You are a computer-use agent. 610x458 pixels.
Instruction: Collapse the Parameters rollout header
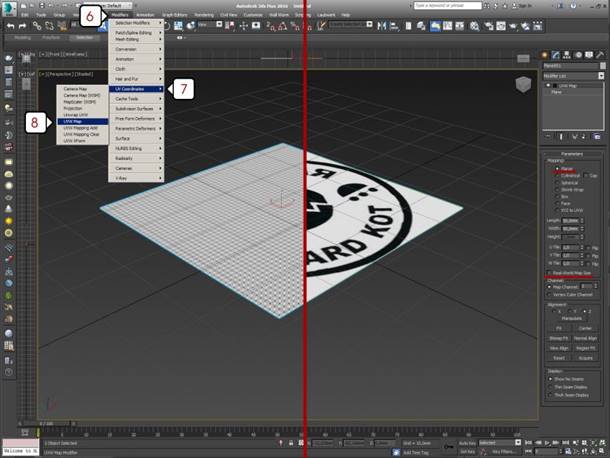(x=571, y=154)
